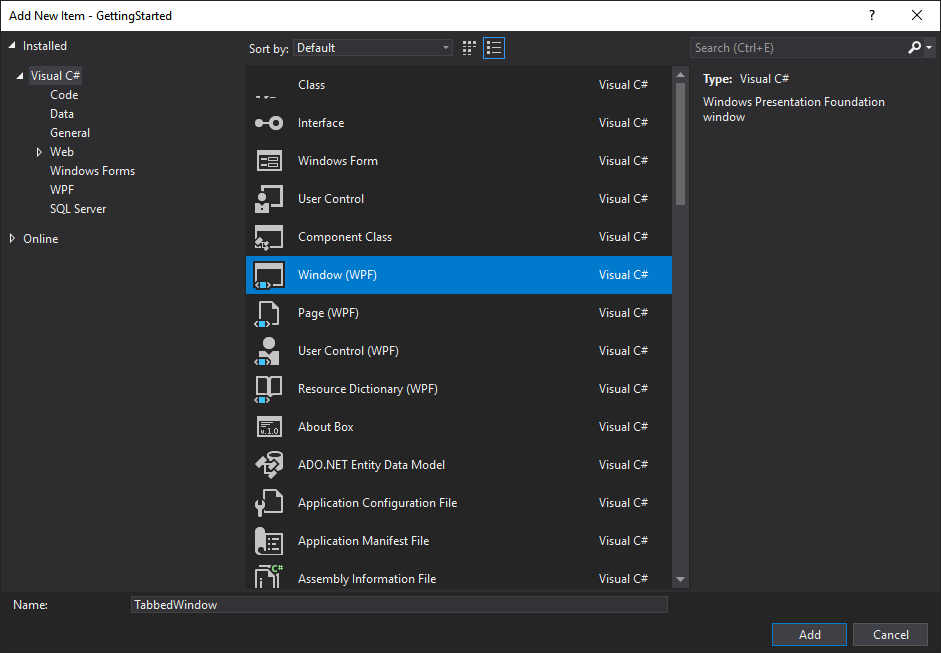Select ADO.NET Entity Data Model icon

[268, 465]
